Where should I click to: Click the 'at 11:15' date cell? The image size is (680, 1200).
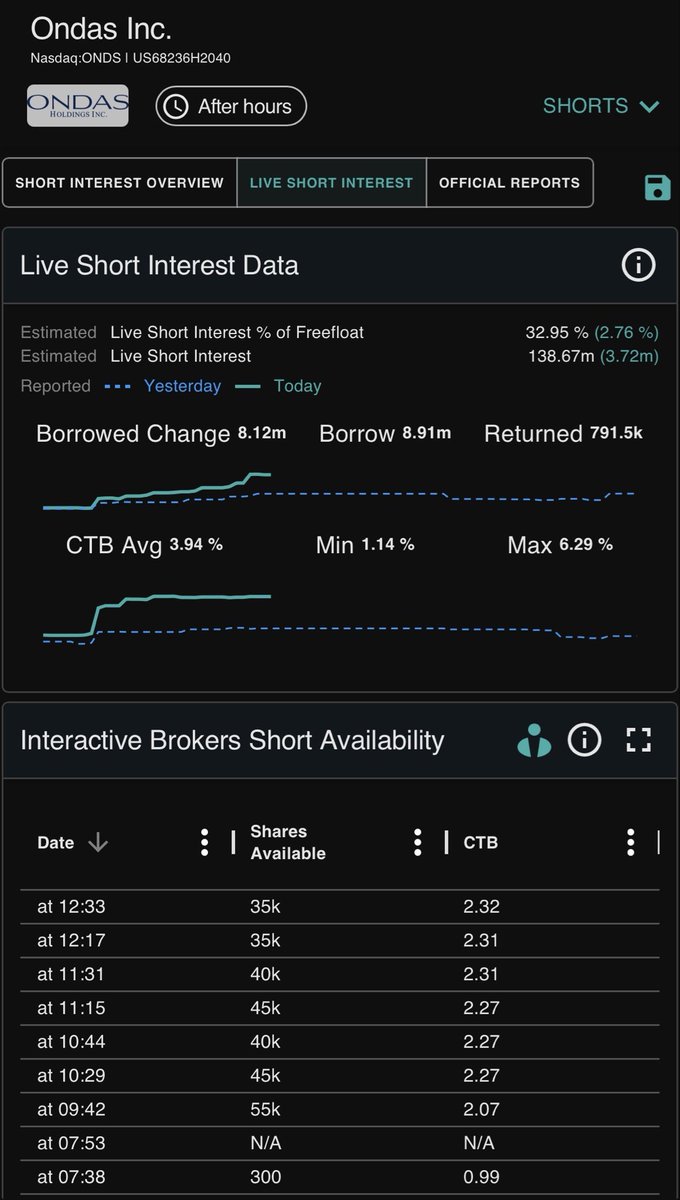pyautogui.click(x=71, y=1008)
